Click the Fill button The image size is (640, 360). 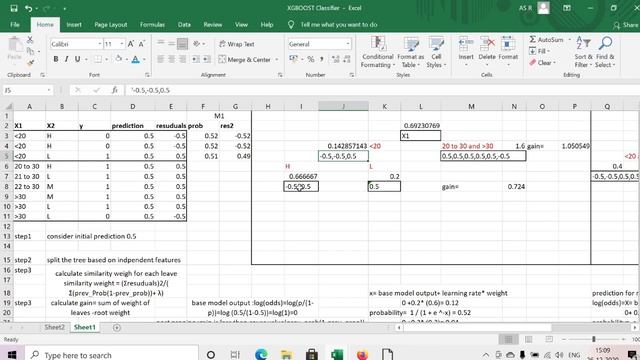(x=539, y=51)
